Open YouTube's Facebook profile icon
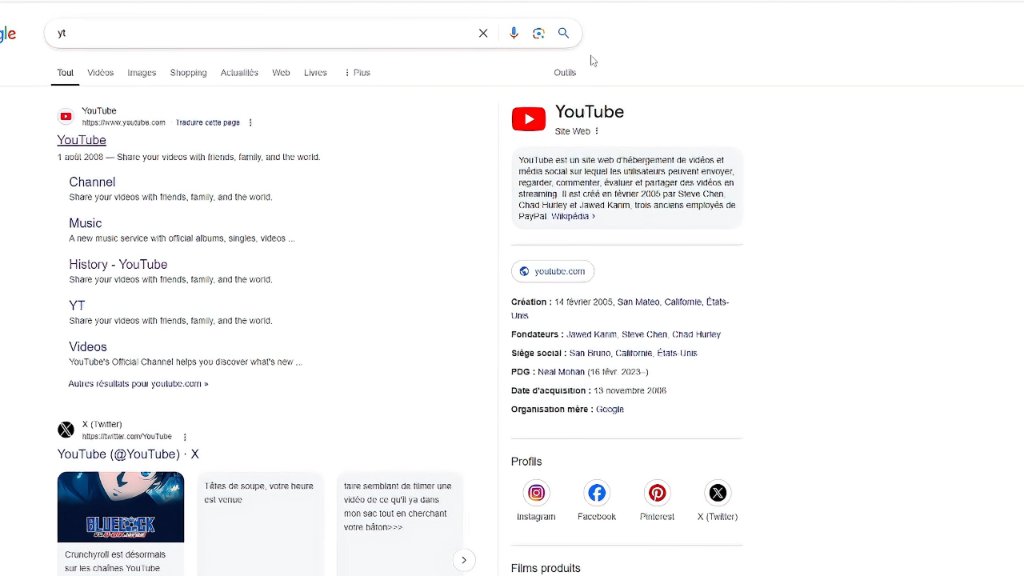This screenshot has width=1024, height=576. coord(596,493)
